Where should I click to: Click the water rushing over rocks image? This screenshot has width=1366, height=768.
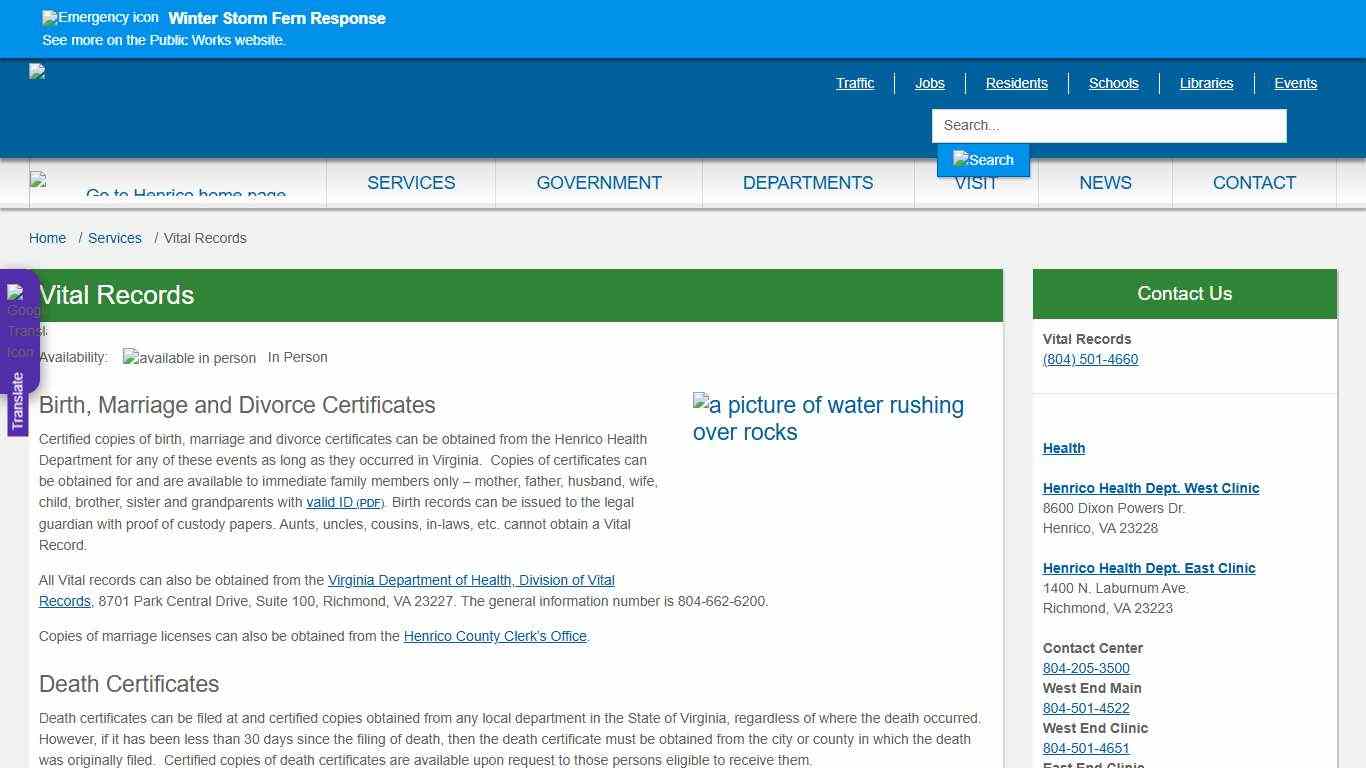(x=828, y=418)
